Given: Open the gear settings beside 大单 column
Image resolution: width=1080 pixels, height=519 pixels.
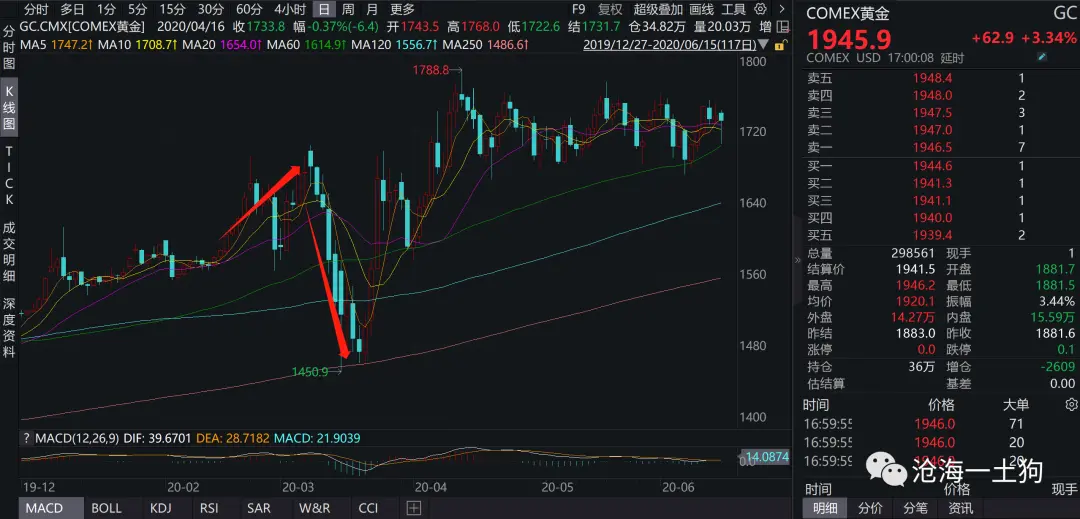Looking at the screenshot, I should coord(1071,404).
